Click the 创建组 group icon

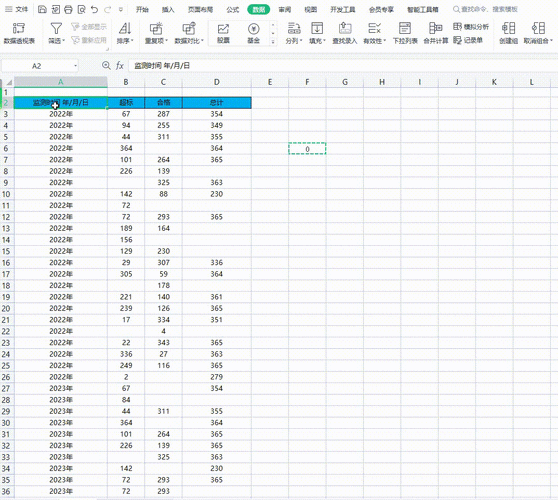point(508,28)
